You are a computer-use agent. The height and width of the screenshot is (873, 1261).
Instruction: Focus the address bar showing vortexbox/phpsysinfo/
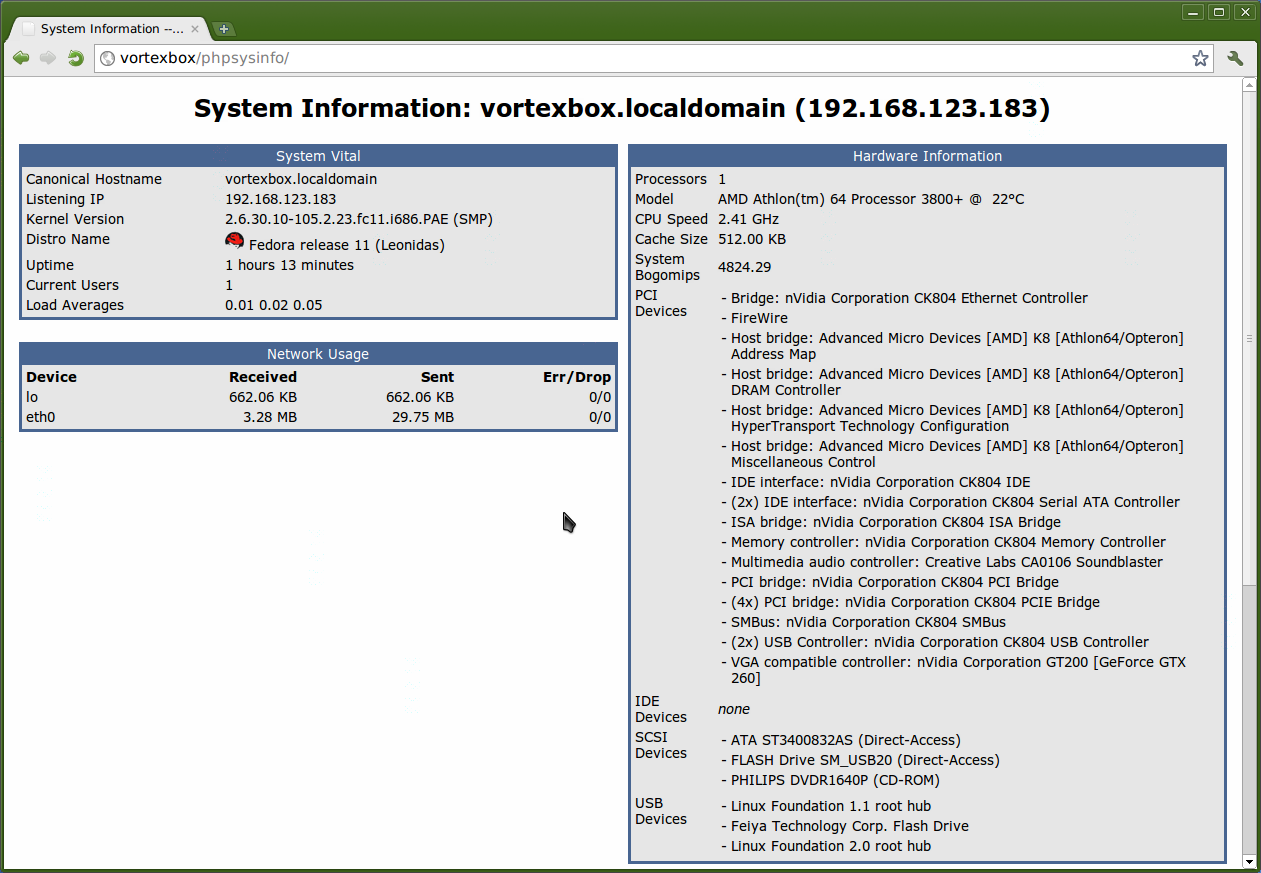655,58
